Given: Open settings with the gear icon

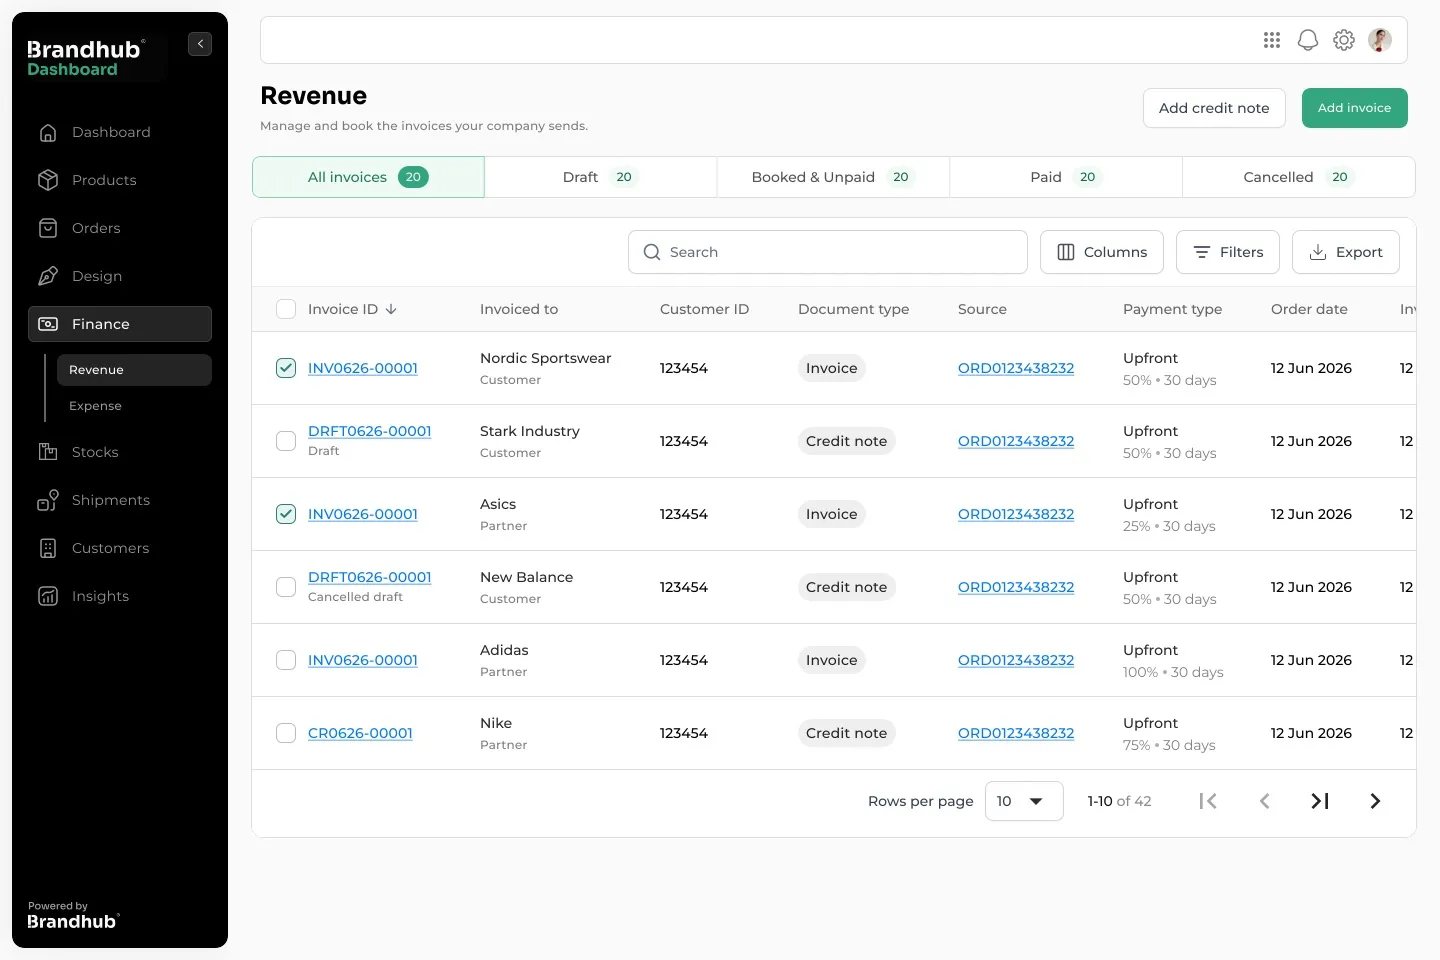Looking at the screenshot, I should 1344,40.
